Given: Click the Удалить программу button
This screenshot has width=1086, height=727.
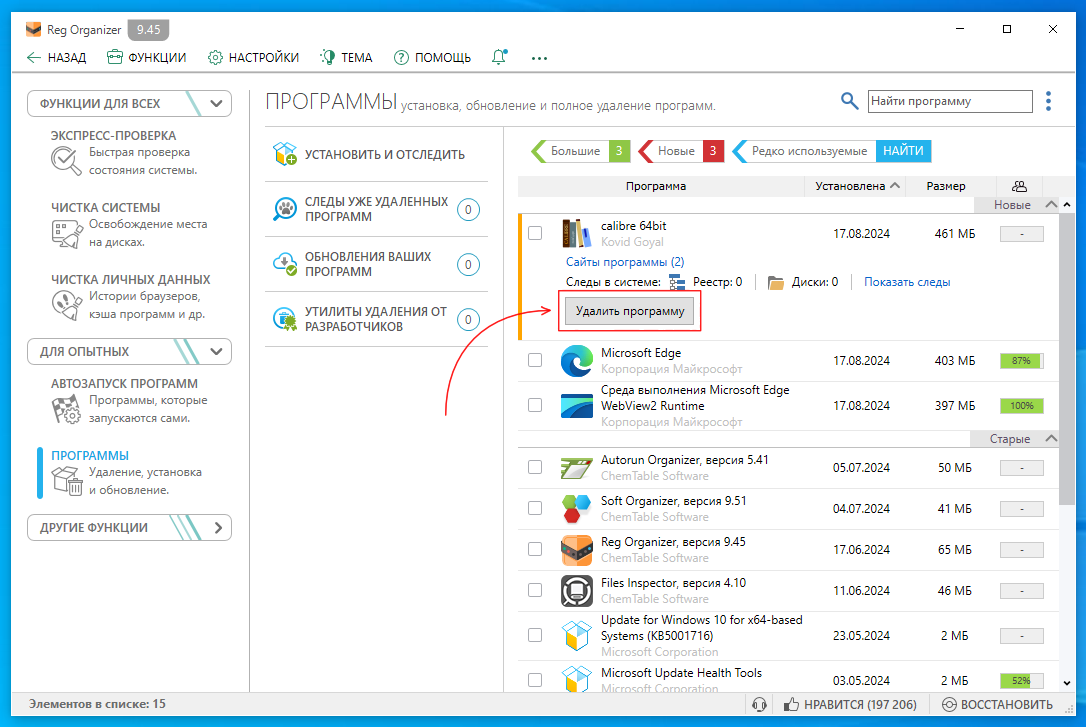Looking at the screenshot, I should [630, 311].
